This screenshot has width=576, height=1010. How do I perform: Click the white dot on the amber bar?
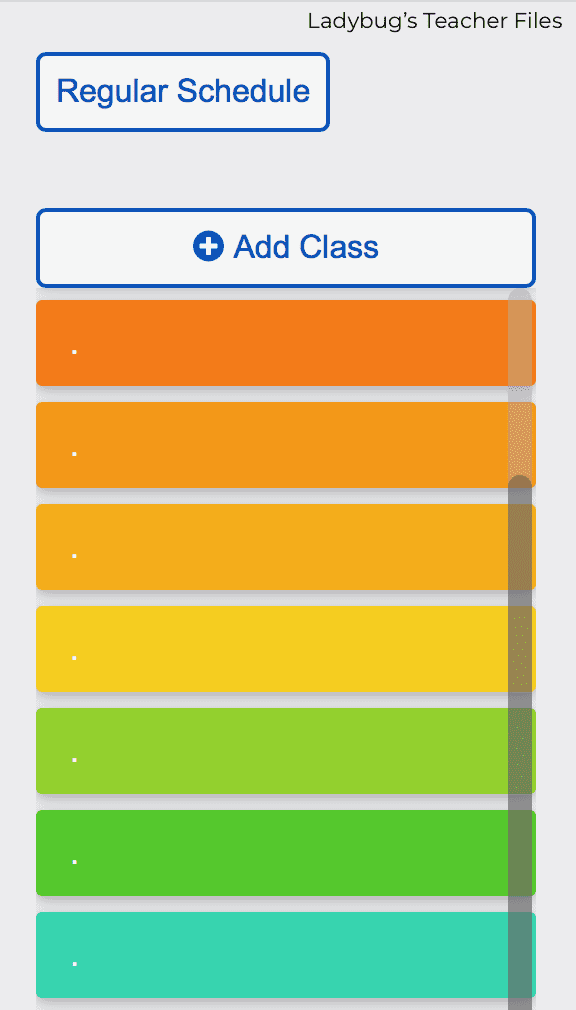tap(75, 556)
